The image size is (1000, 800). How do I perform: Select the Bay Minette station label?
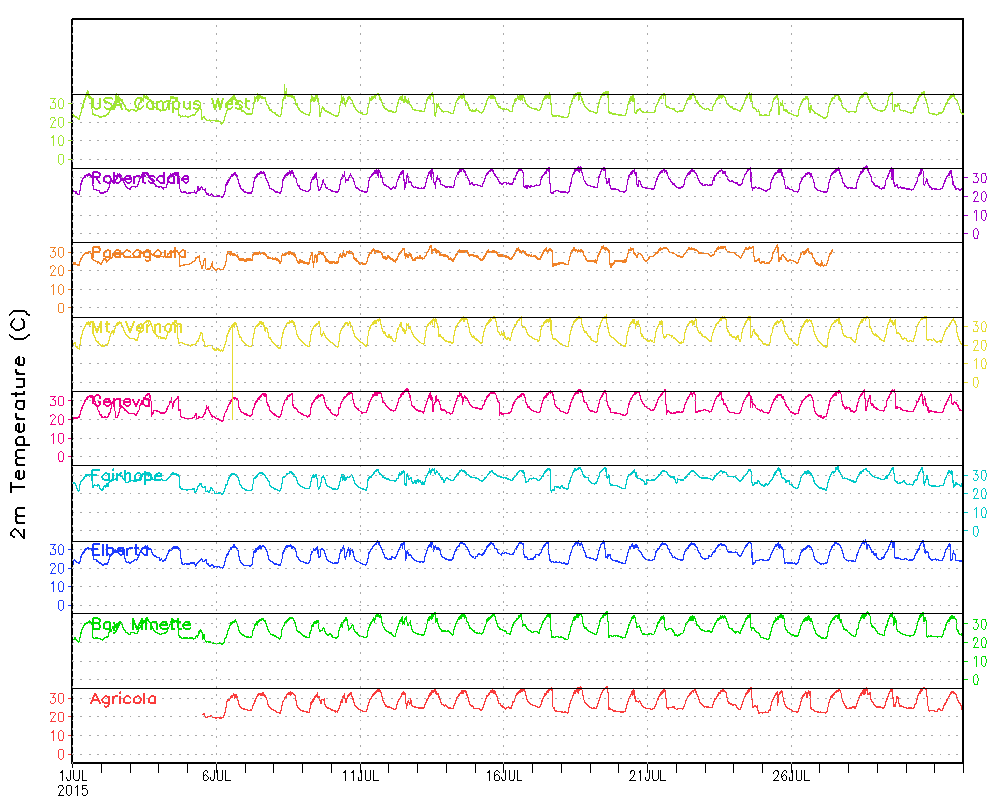click(140, 625)
